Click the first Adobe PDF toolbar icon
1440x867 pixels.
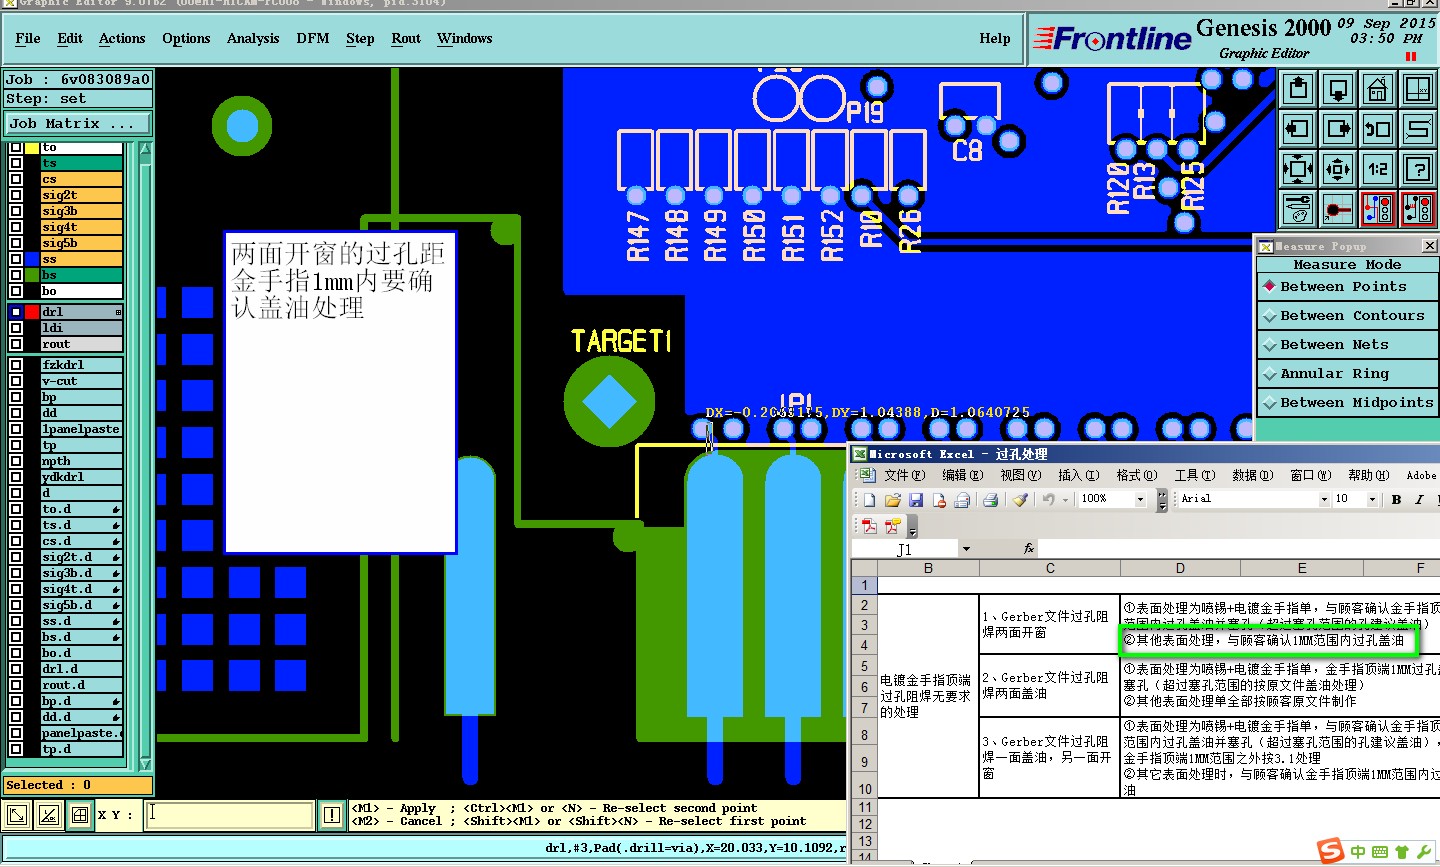coord(869,526)
